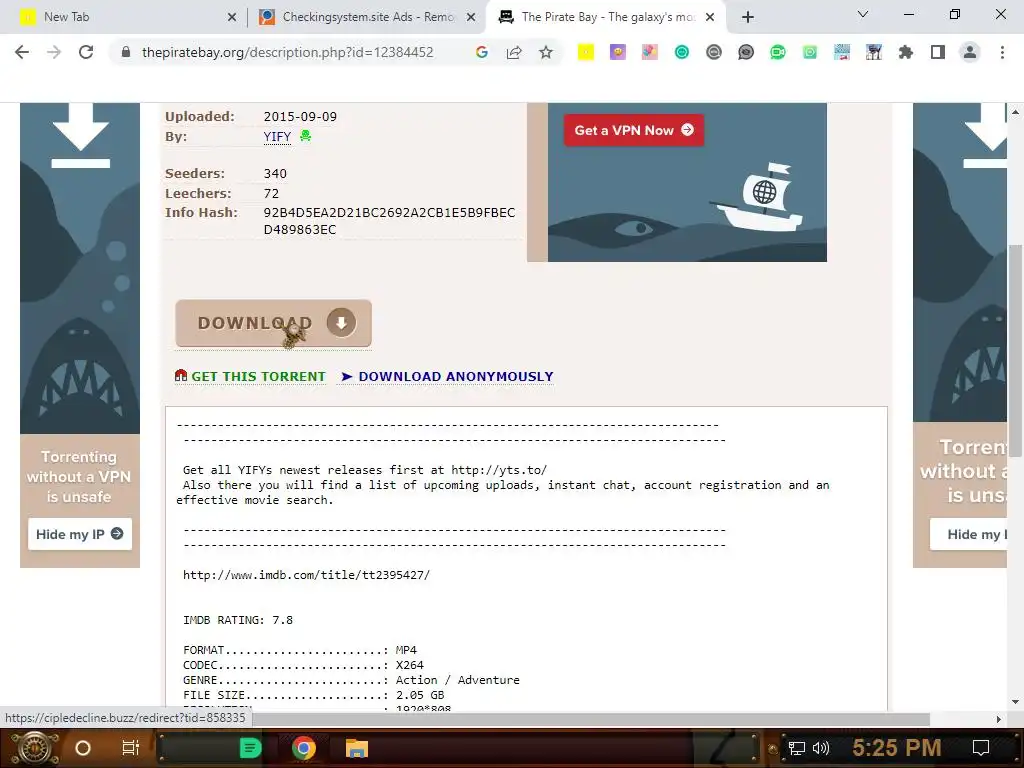
Task: Click the browser forward arrow
Action: coord(54,52)
